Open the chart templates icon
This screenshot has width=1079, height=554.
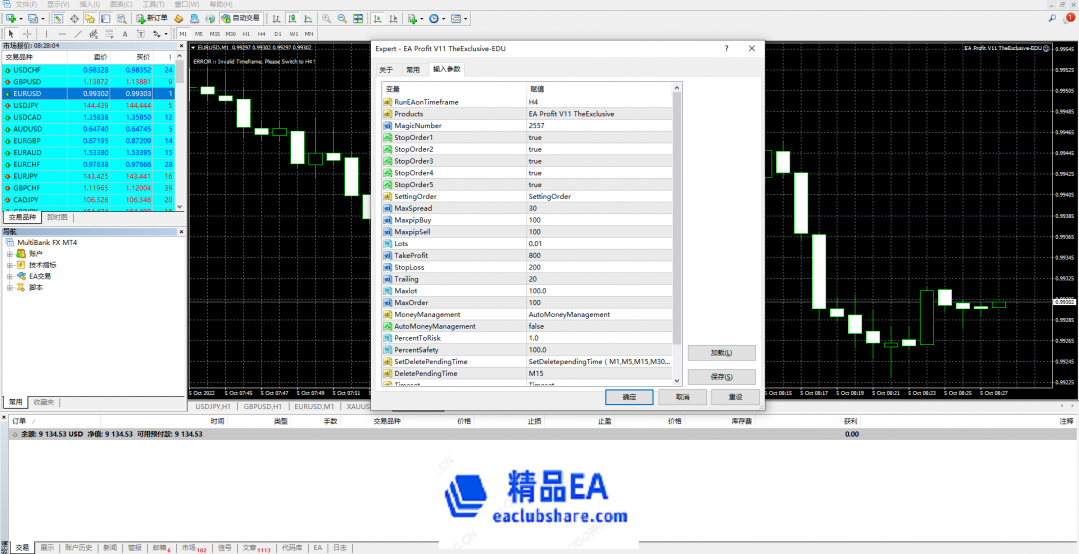point(456,19)
